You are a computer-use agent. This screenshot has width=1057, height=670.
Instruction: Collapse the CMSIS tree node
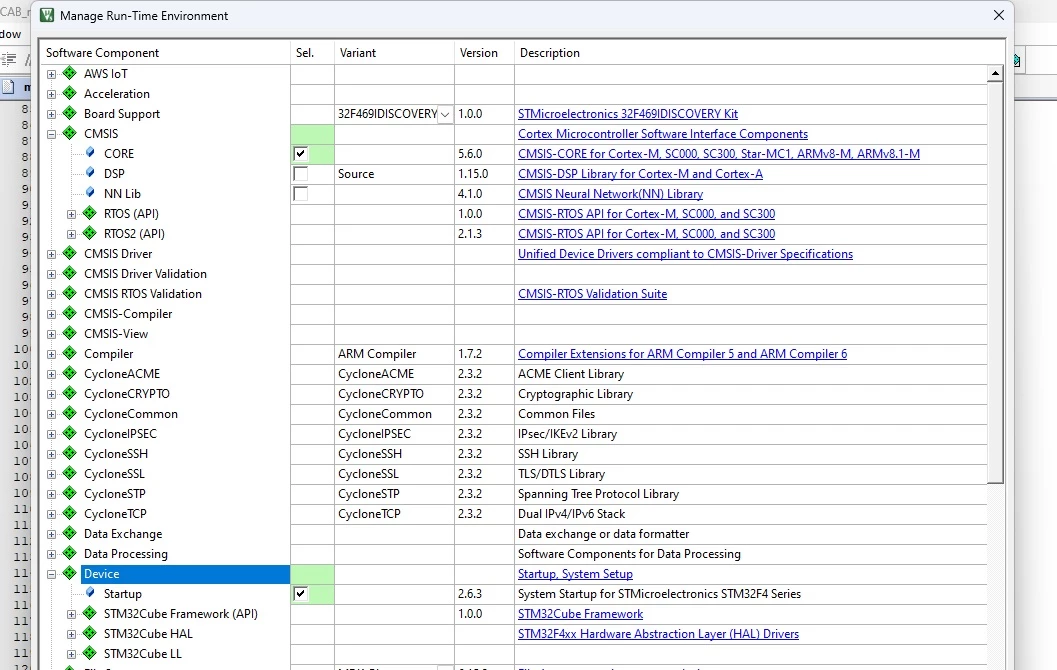pos(51,134)
